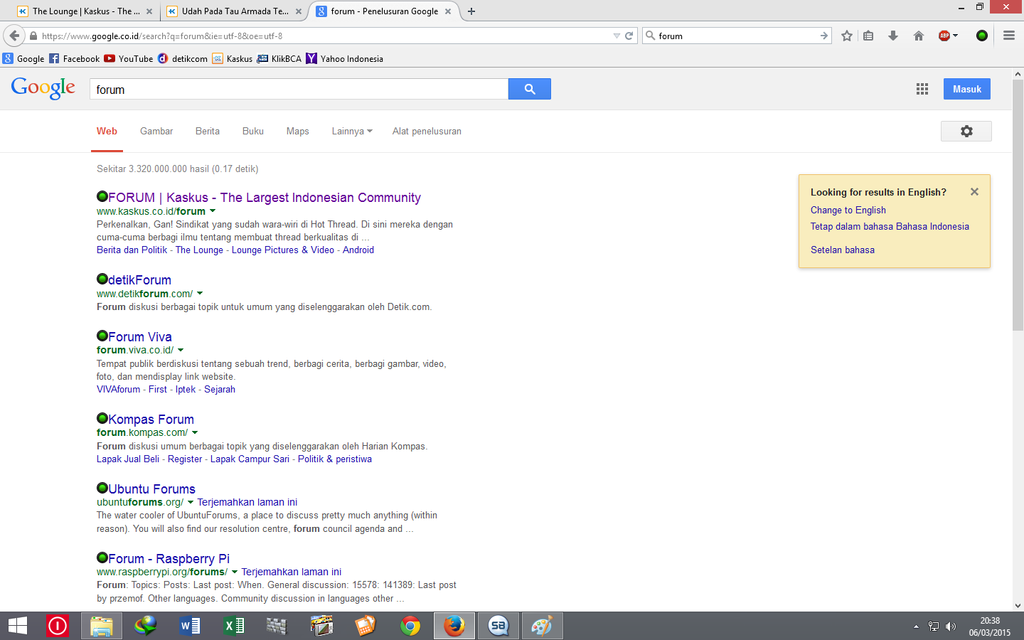Click the volume speaker tray icon
1024x640 pixels.
951,626
